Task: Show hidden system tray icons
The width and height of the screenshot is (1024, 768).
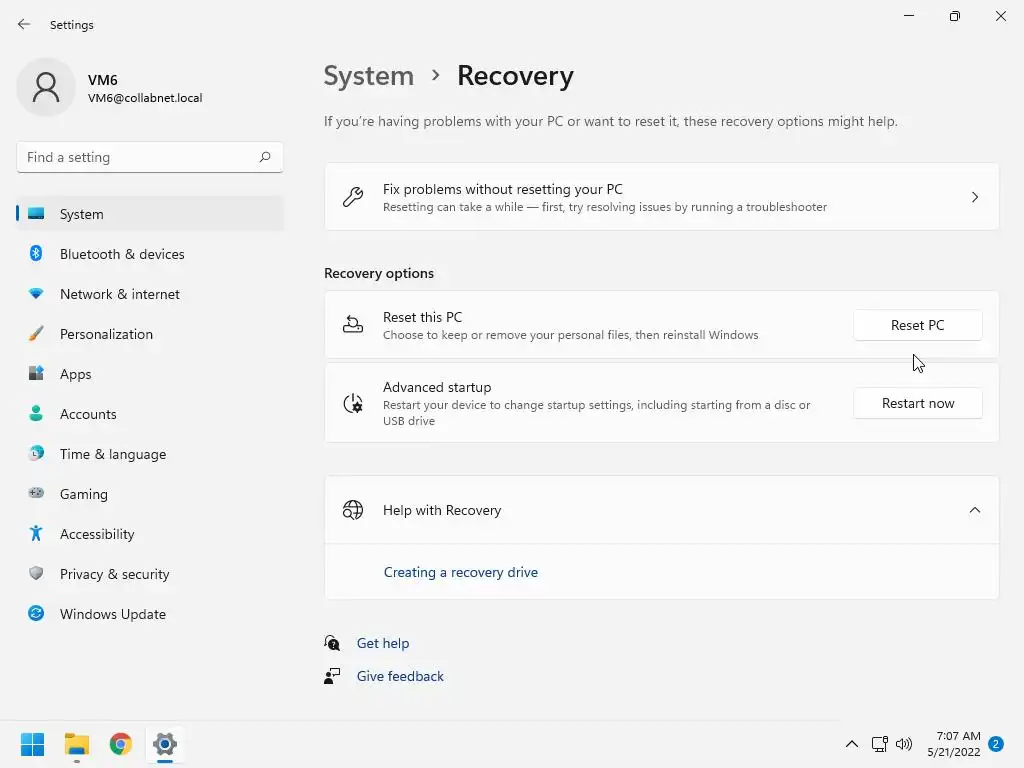Action: [x=852, y=744]
